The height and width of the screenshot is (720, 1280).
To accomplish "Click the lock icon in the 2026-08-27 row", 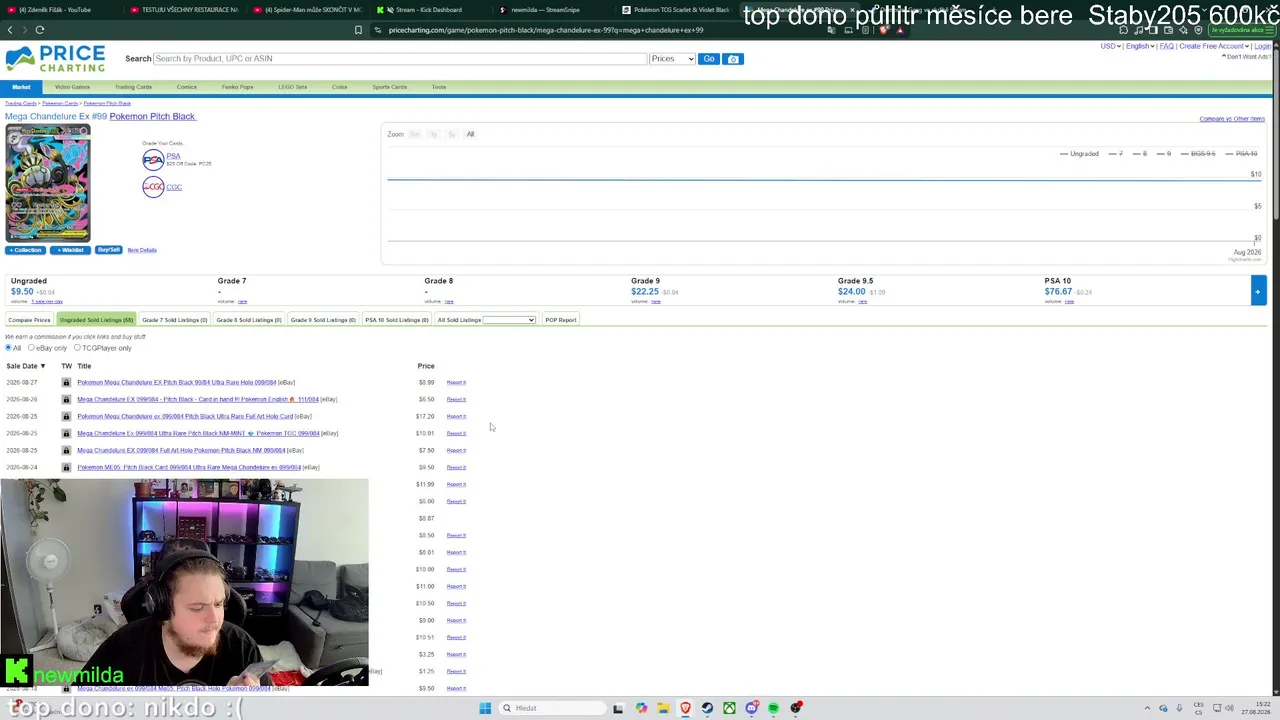I will 66,382.
